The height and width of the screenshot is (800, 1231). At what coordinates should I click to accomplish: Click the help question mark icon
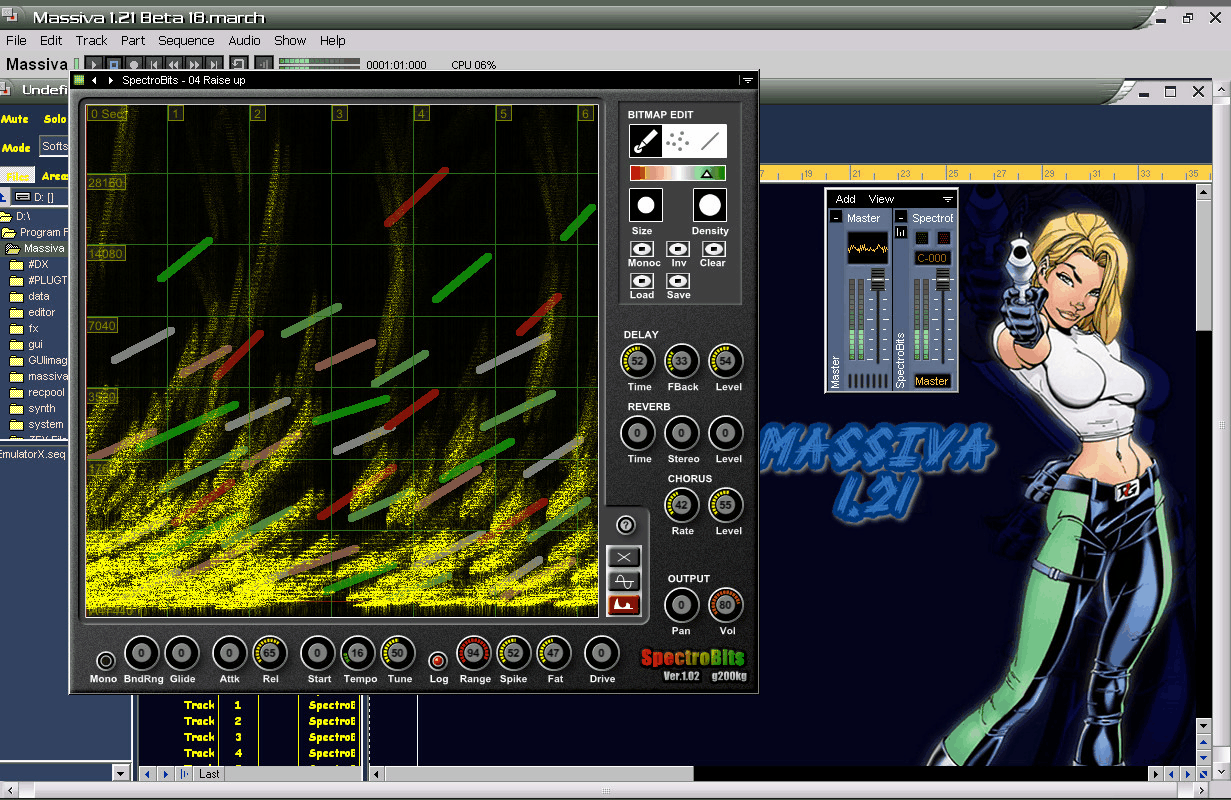point(626,525)
